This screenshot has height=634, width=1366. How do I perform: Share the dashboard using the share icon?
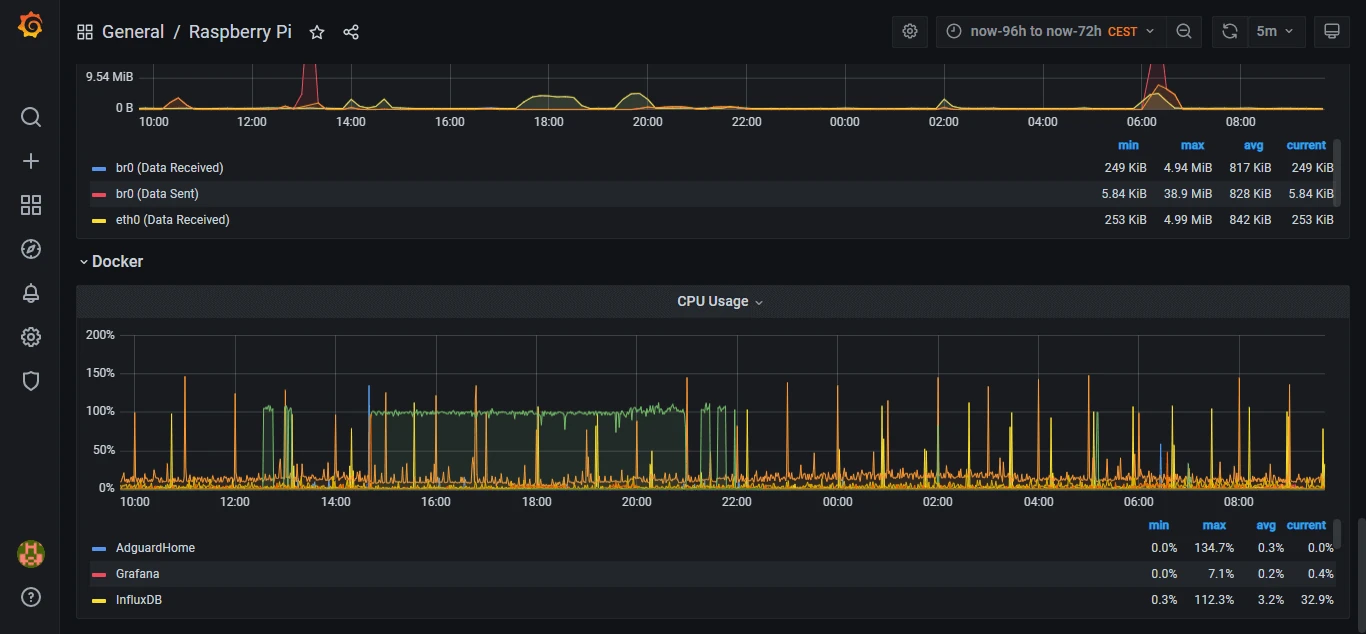click(351, 32)
